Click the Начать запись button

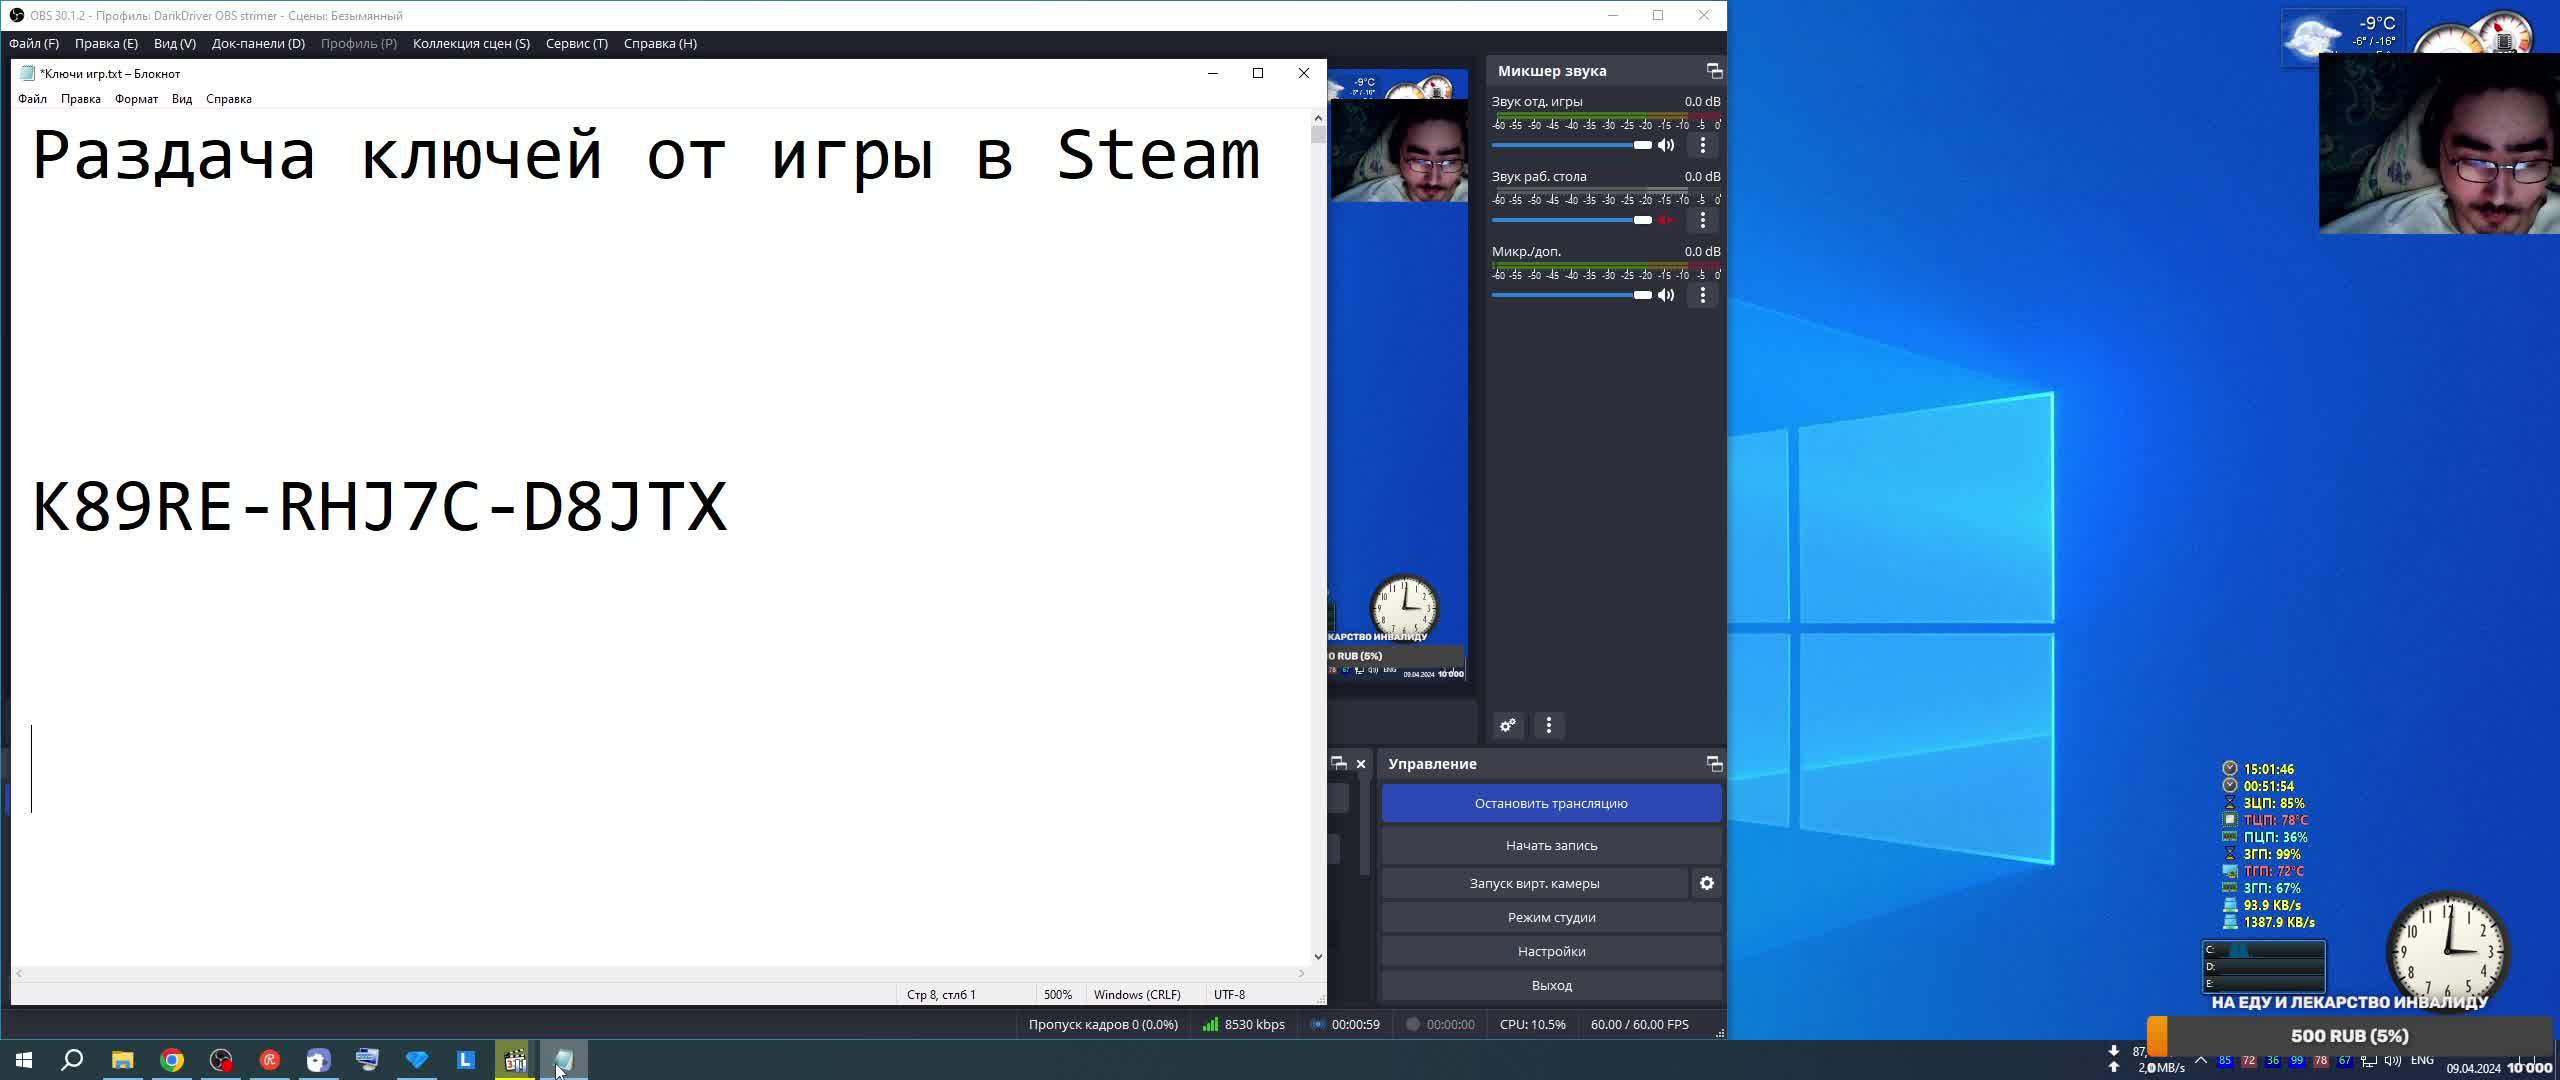pyautogui.click(x=1551, y=845)
